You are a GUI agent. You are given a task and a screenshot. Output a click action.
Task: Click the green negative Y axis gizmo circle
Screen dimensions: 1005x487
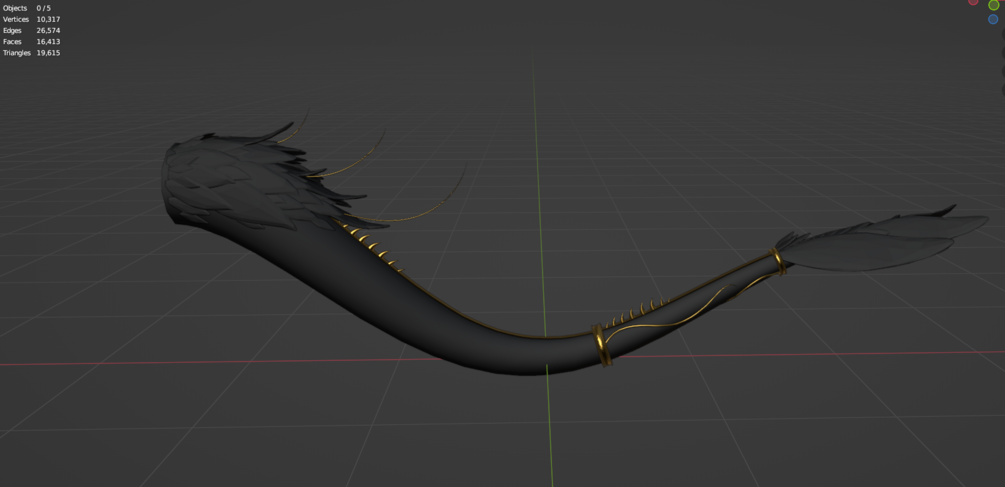(x=993, y=4)
